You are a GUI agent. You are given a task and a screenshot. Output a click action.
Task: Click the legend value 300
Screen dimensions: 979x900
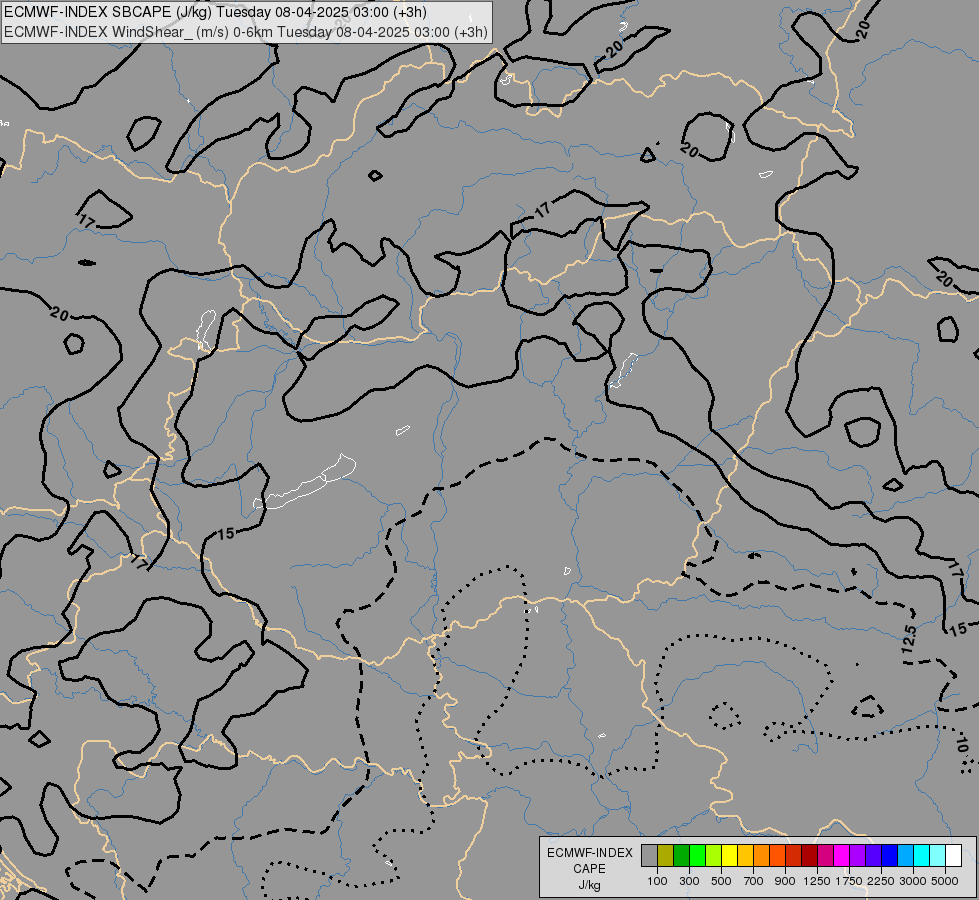(x=689, y=881)
